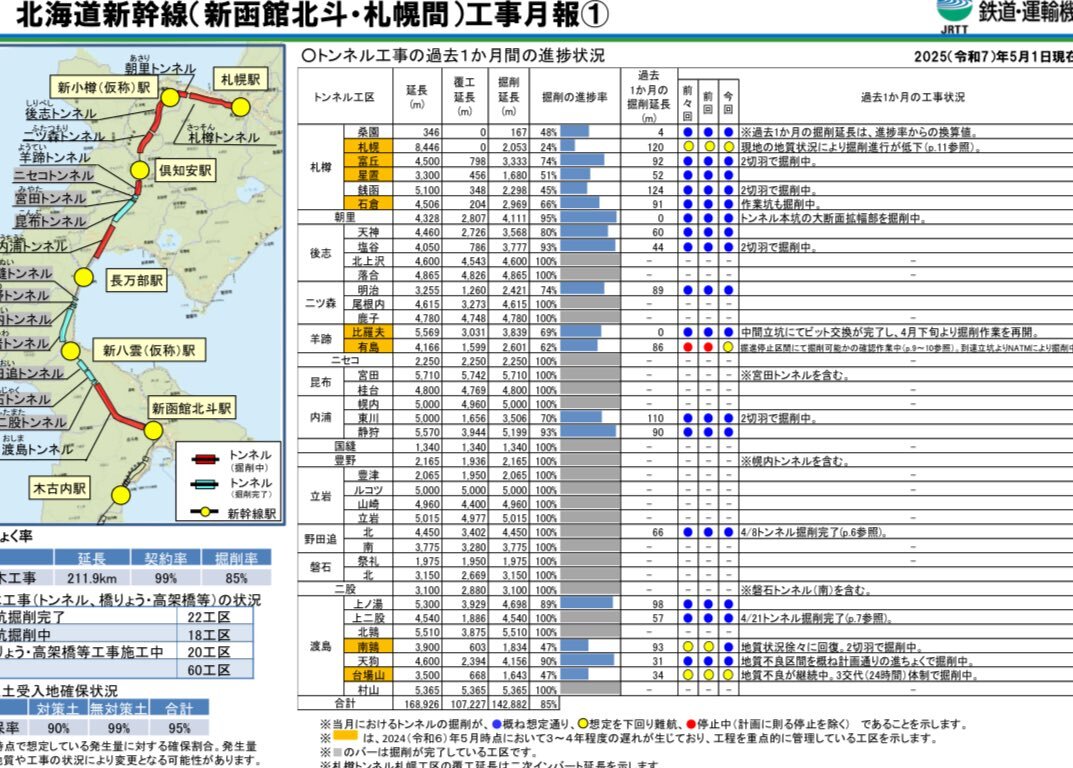Click the yellow marker of 新八雲(仮称)駅
This screenshot has width=1073, height=768.
(x=70, y=351)
